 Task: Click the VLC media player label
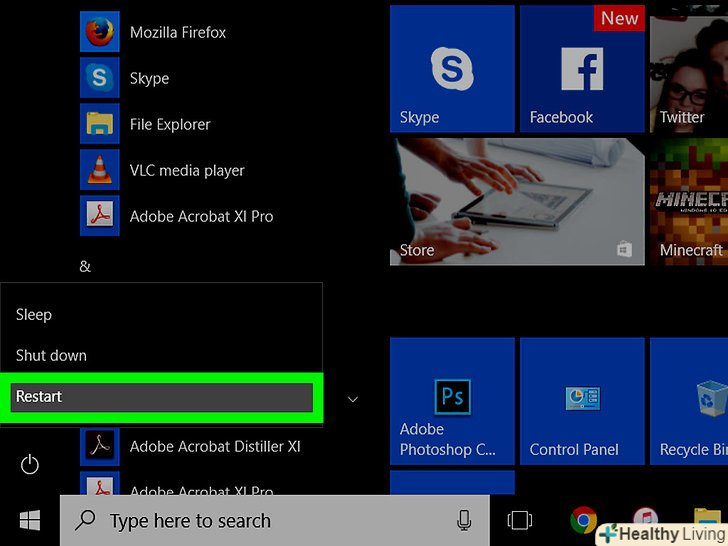point(187,170)
